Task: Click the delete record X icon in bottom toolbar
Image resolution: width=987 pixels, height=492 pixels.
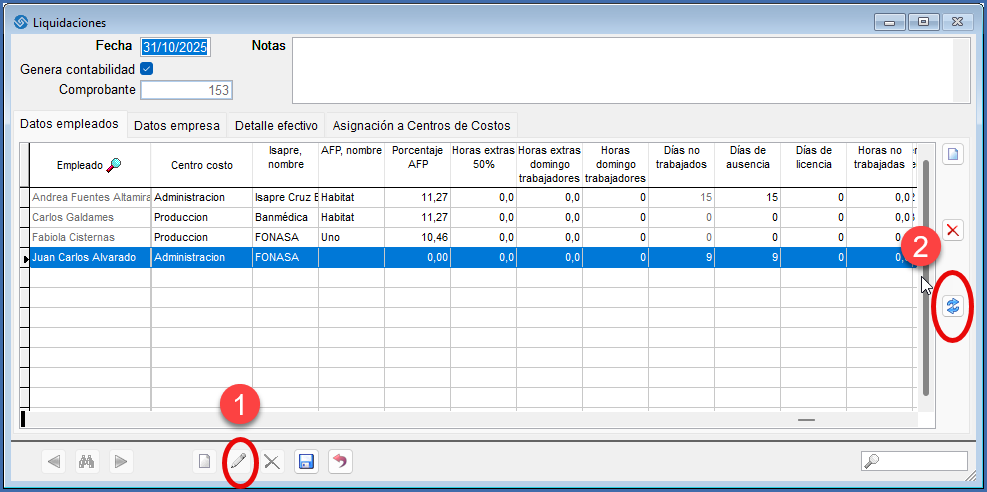Action: (x=272, y=462)
